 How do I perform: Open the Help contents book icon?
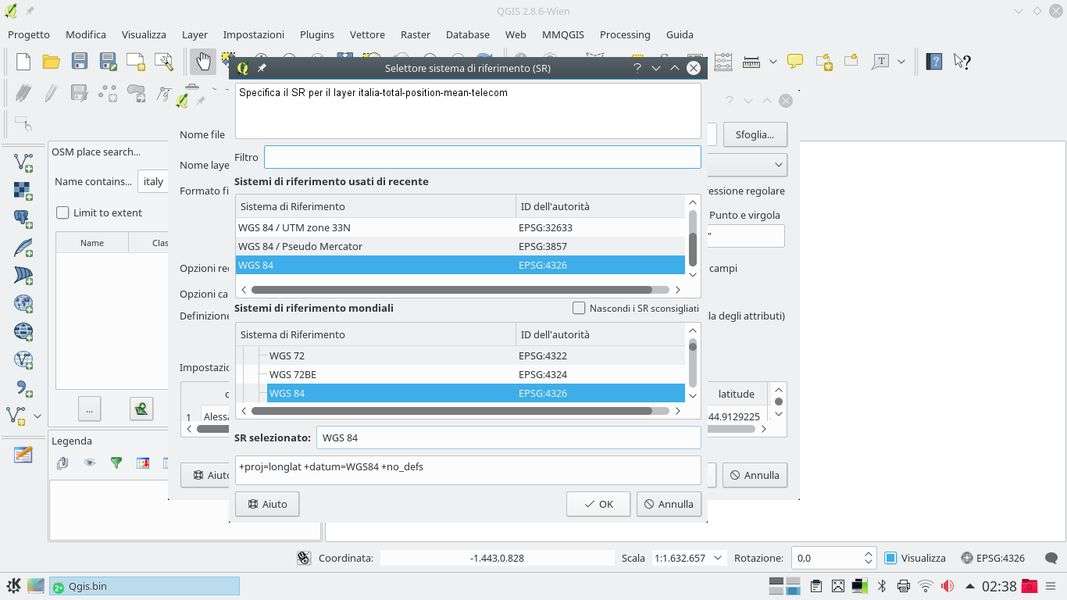pos(934,61)
